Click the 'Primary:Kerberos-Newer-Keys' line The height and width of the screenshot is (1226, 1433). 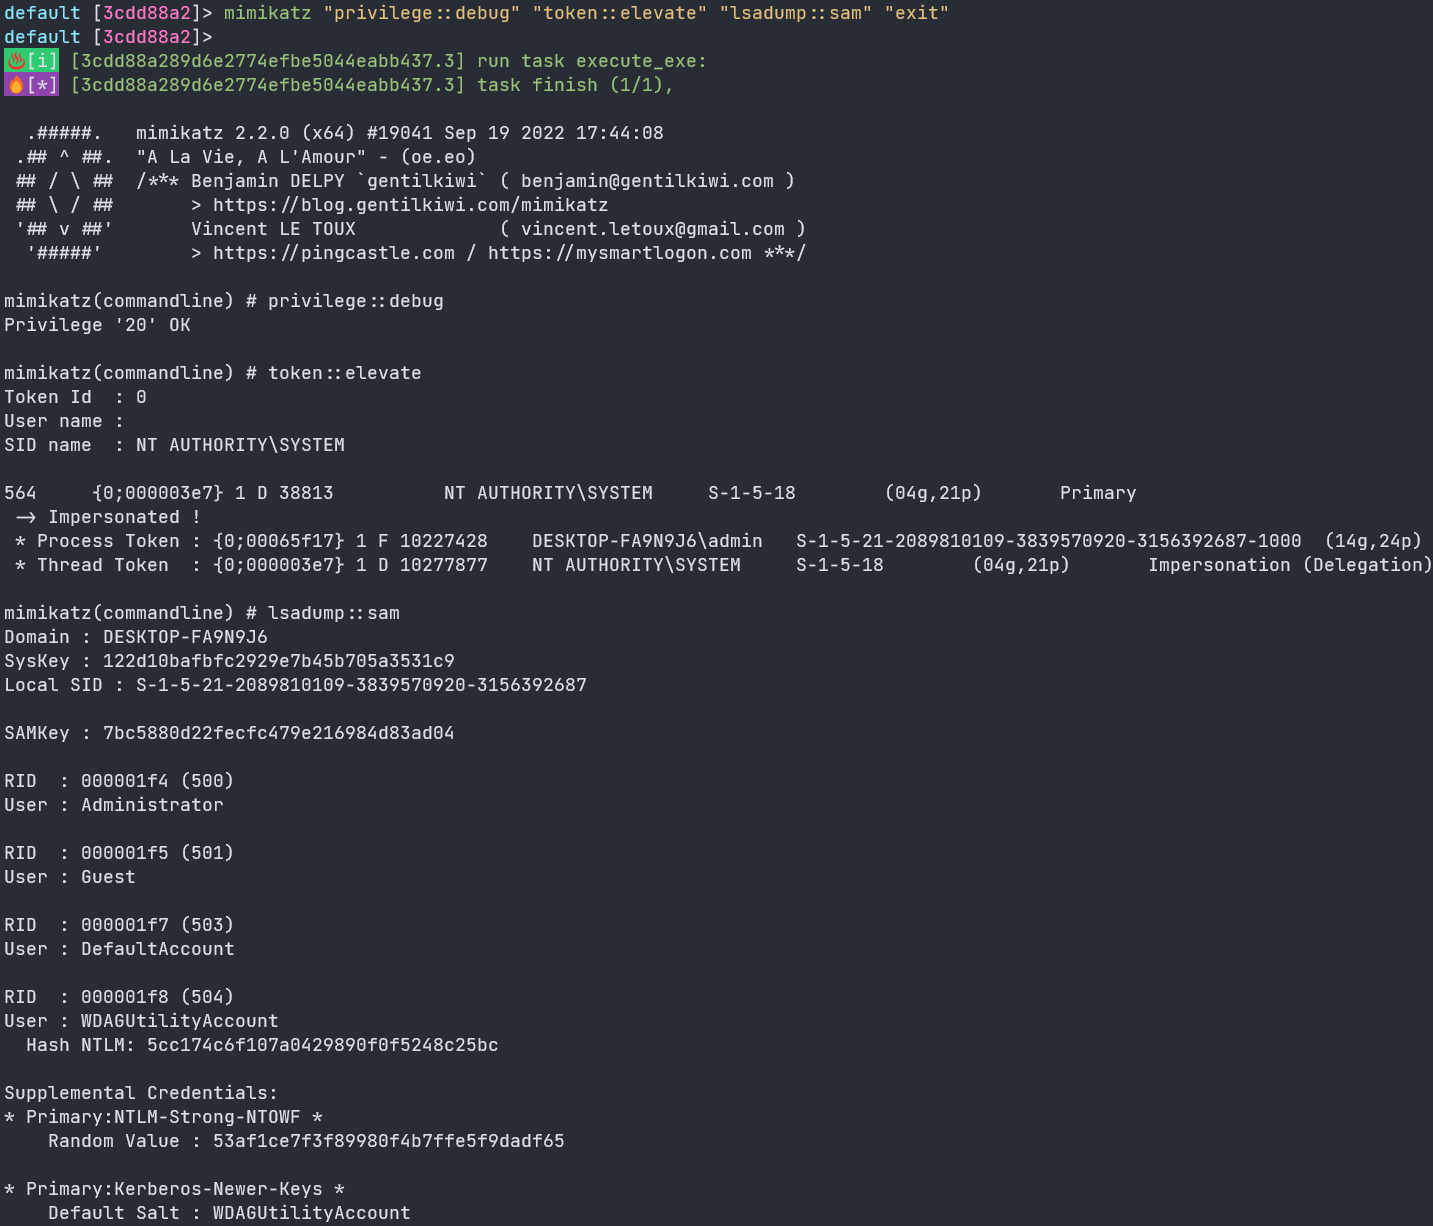point(174,1189)
